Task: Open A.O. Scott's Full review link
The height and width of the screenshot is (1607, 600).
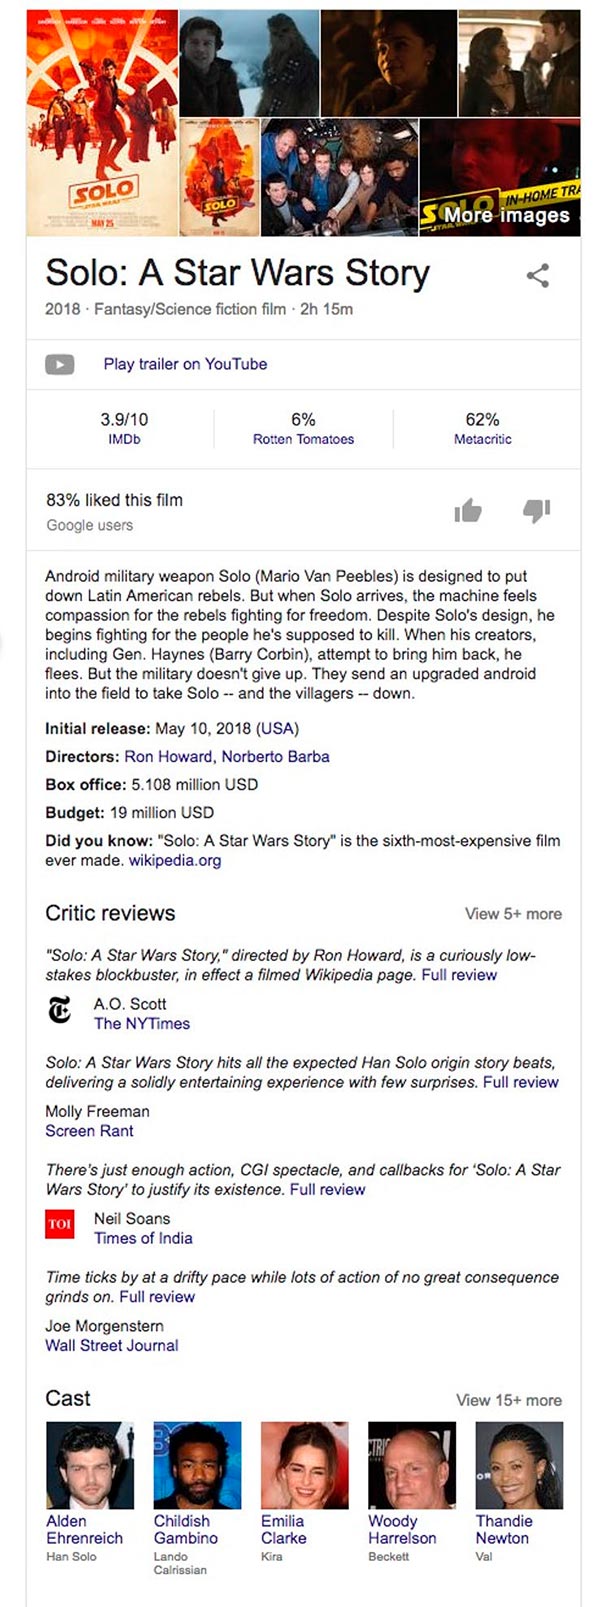Action: pyautogui.click(x=459, y=975)
